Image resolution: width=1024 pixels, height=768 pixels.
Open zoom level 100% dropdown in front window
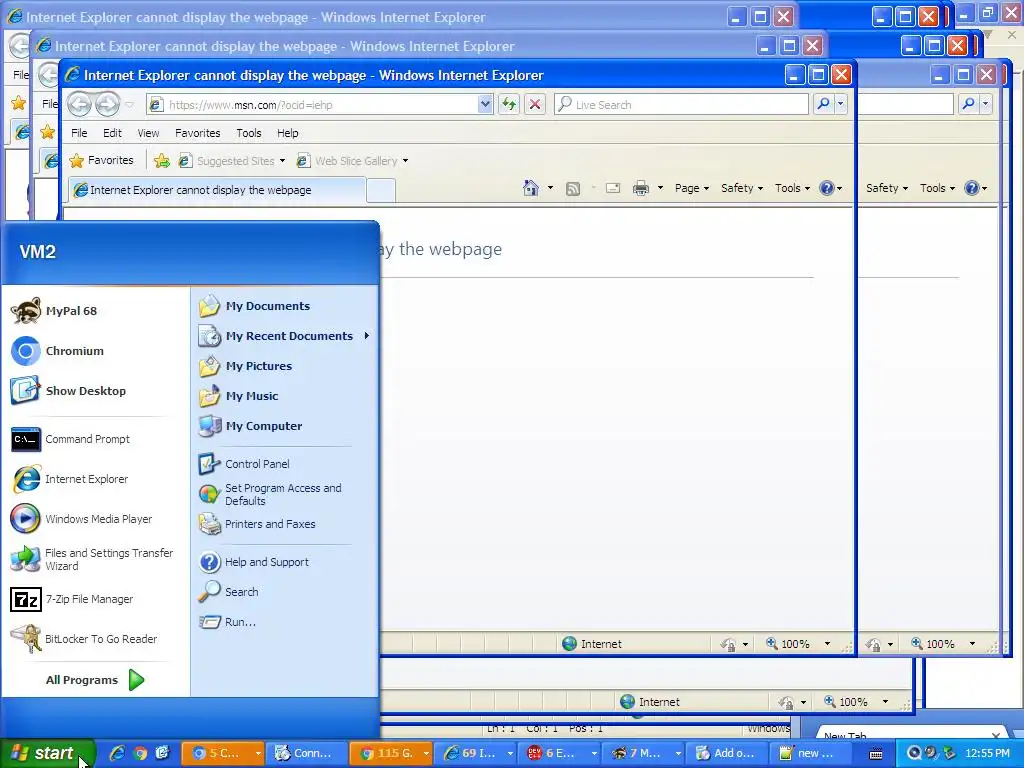click(x=827, y=644)
